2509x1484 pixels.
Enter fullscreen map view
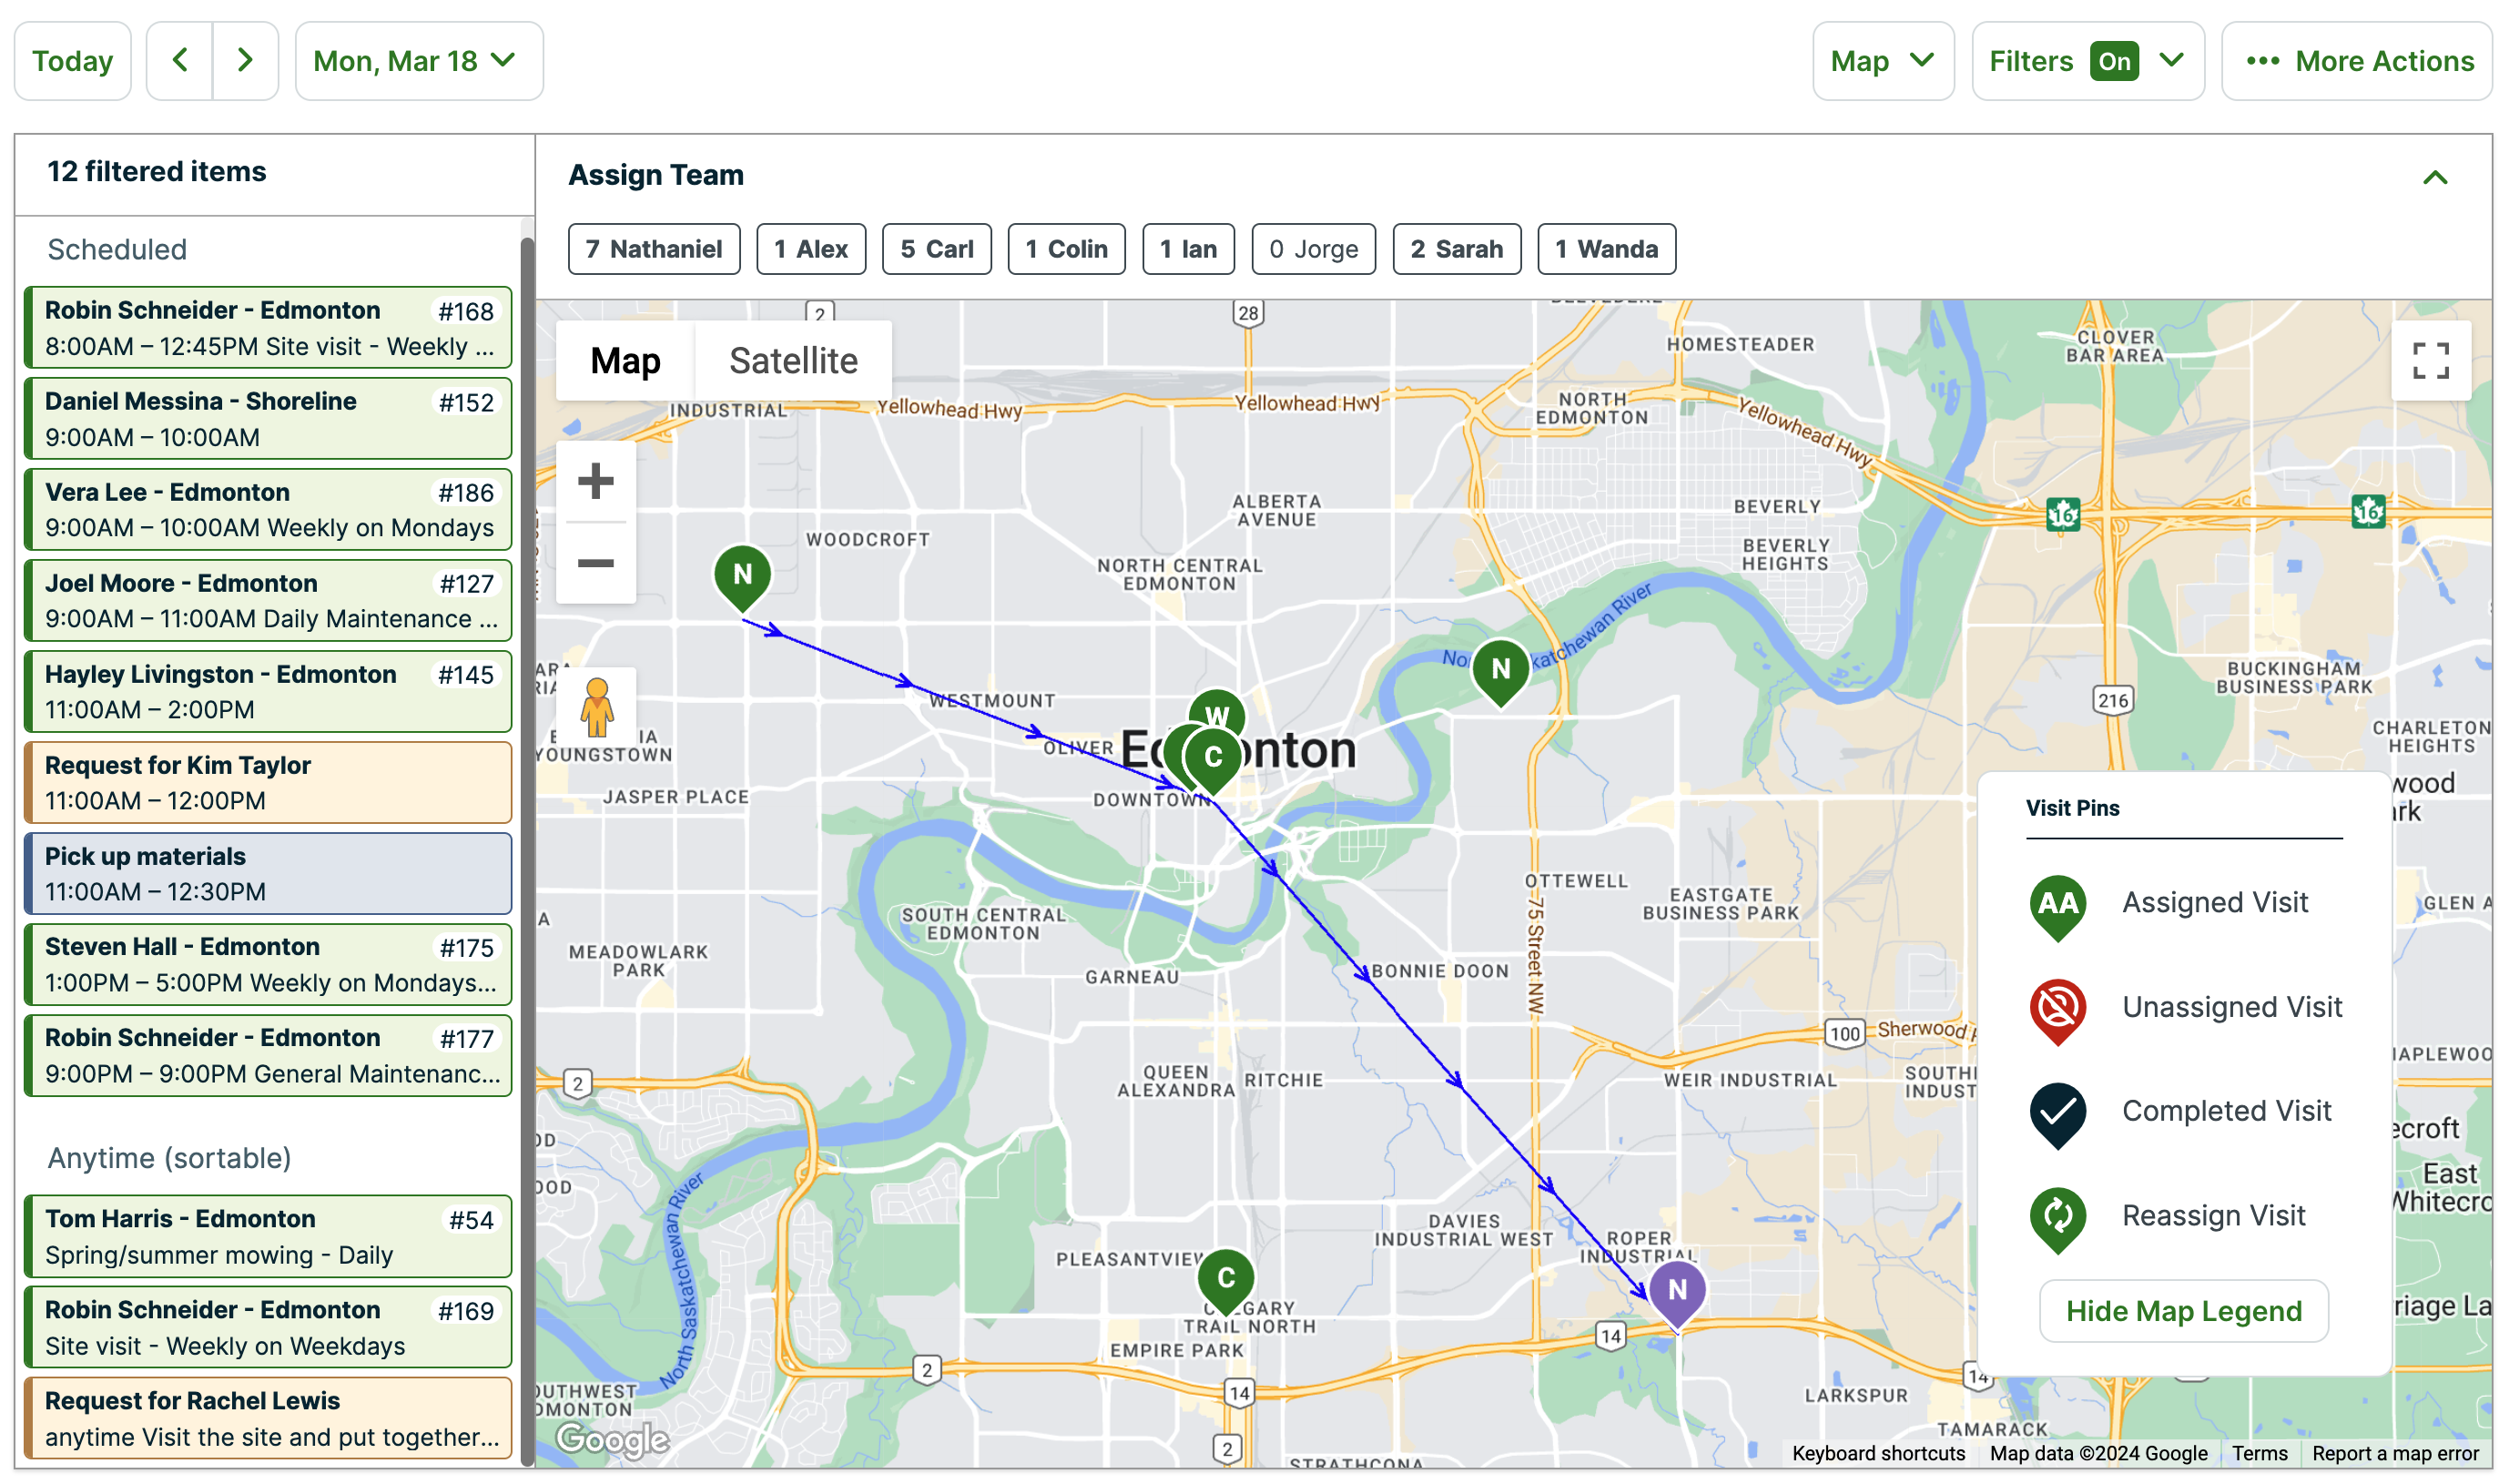tap(2430, 361)
